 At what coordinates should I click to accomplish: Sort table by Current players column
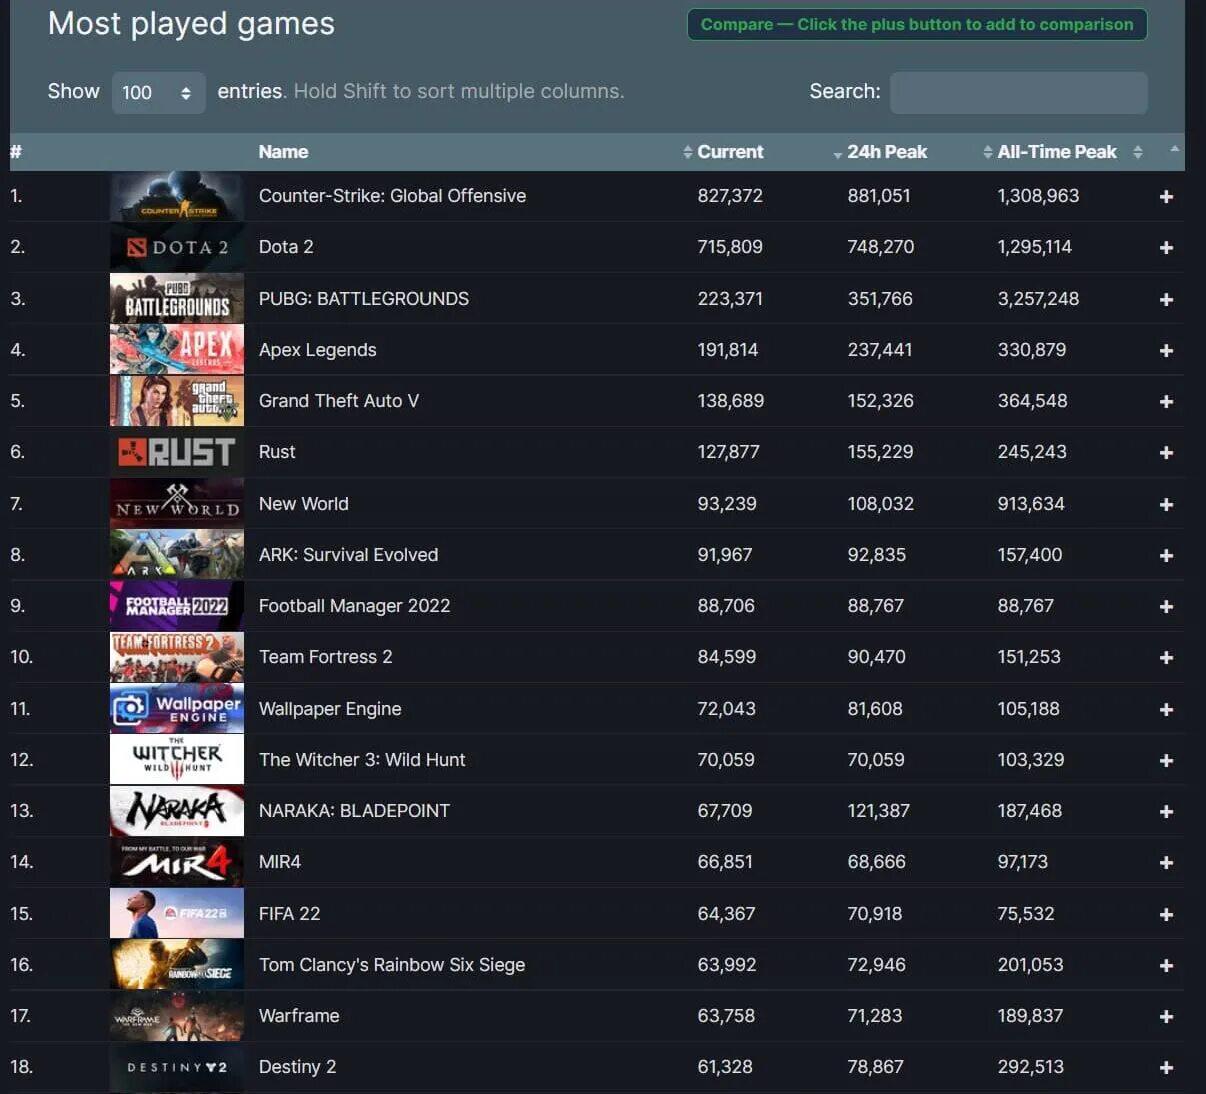(x=730, y=152)
